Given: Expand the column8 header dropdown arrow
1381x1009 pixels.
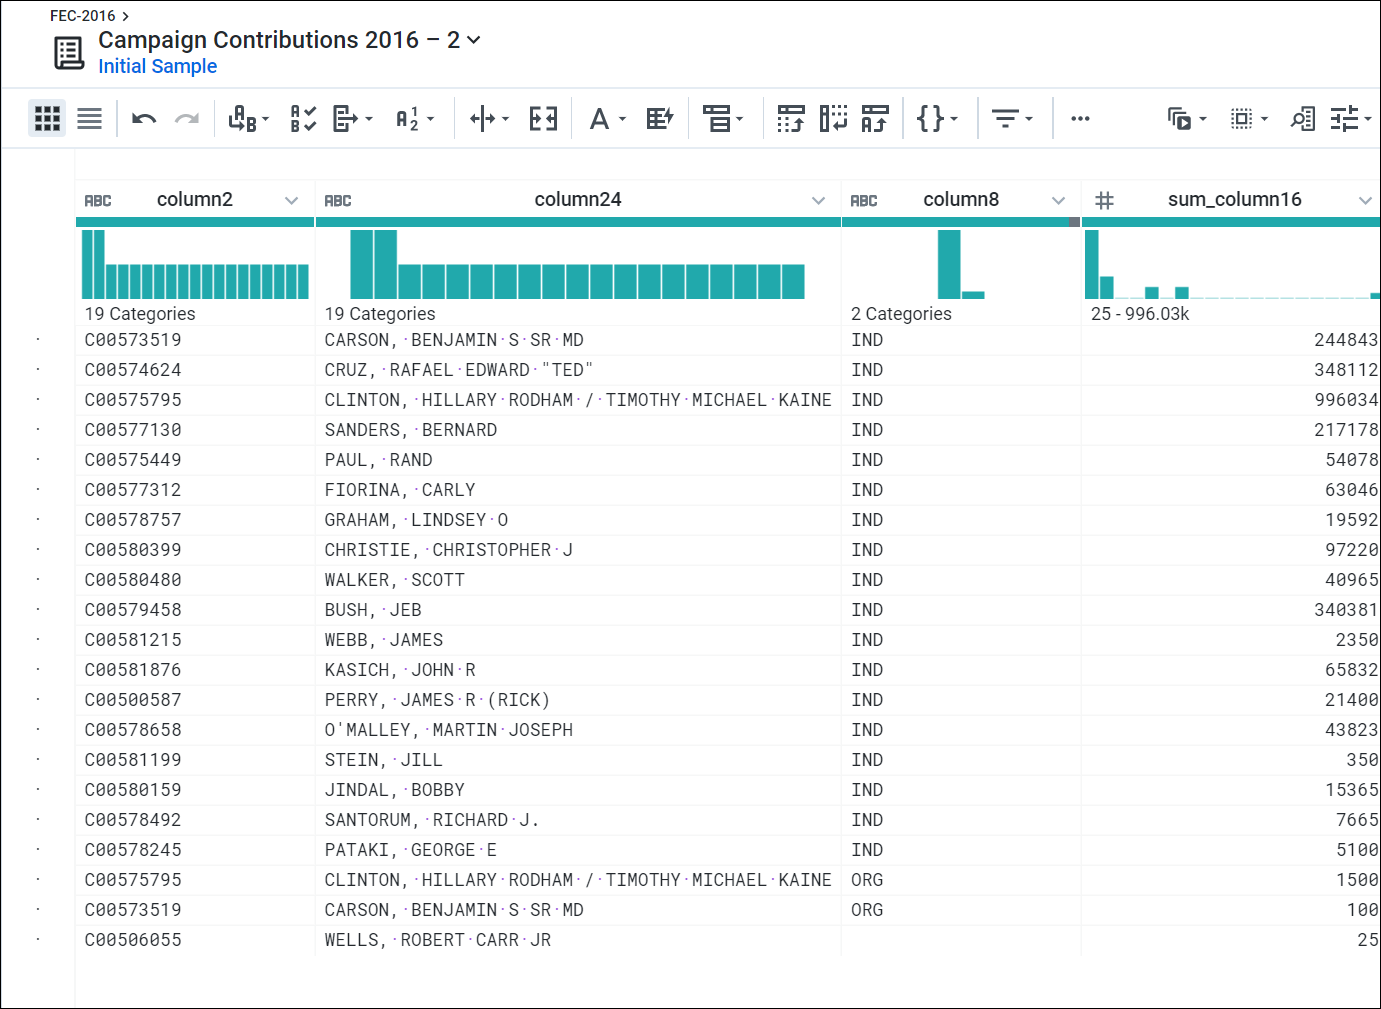Looking at the screenshot, I should click(1058, 200).
